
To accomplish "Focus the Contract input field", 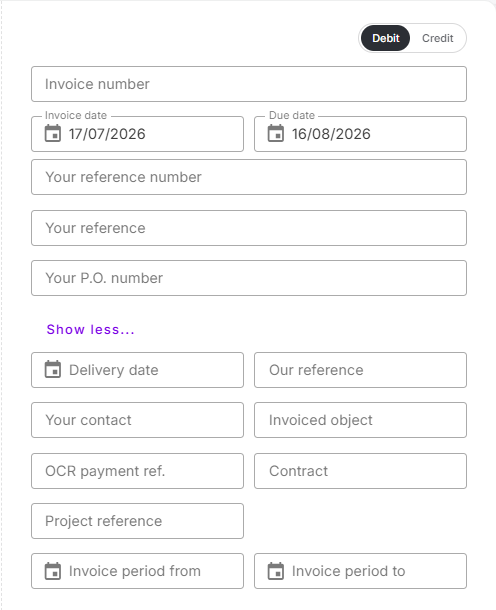I will 360,471.
